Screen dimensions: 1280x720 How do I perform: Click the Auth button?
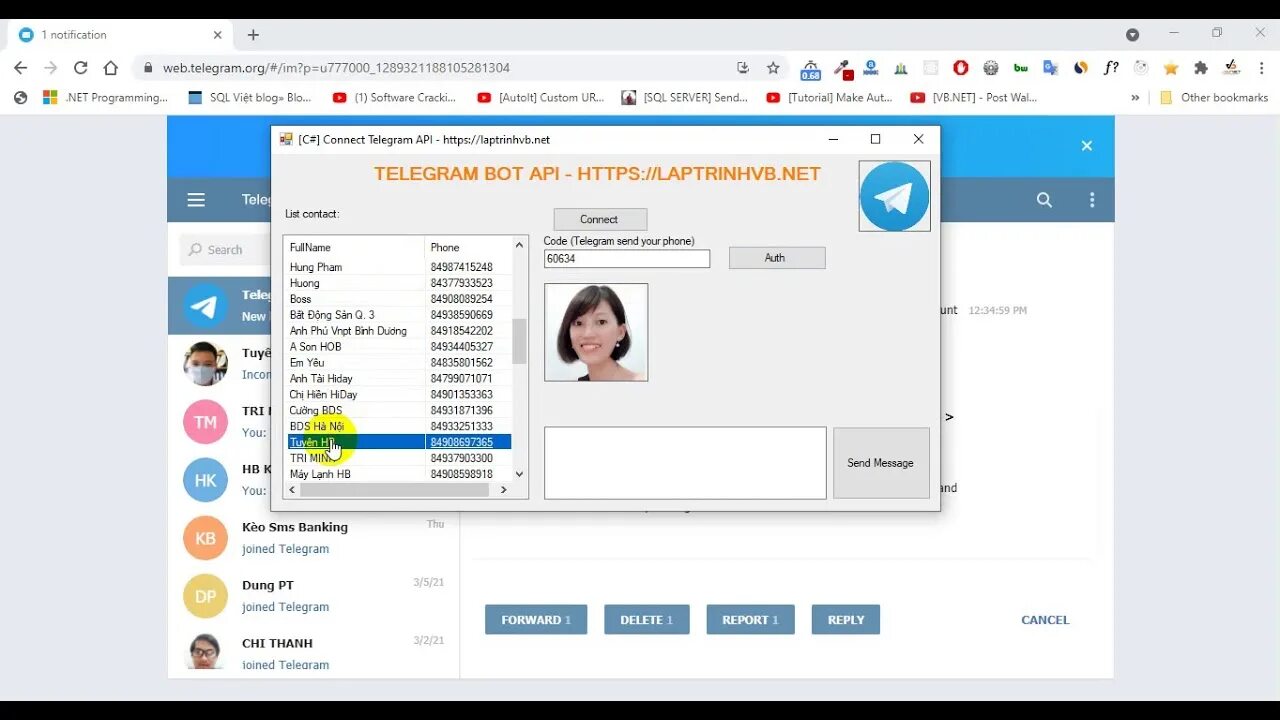tap(776, 258)
